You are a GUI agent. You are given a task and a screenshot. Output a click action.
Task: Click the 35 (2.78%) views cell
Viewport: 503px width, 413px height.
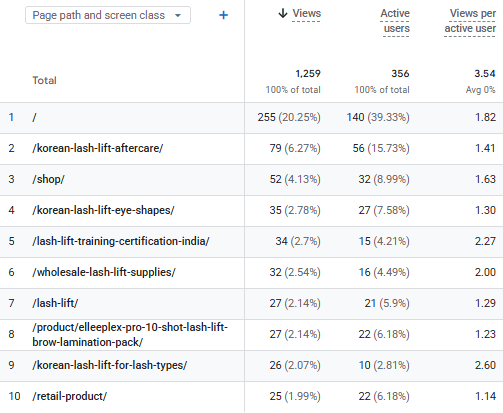[x=295, y=210]
